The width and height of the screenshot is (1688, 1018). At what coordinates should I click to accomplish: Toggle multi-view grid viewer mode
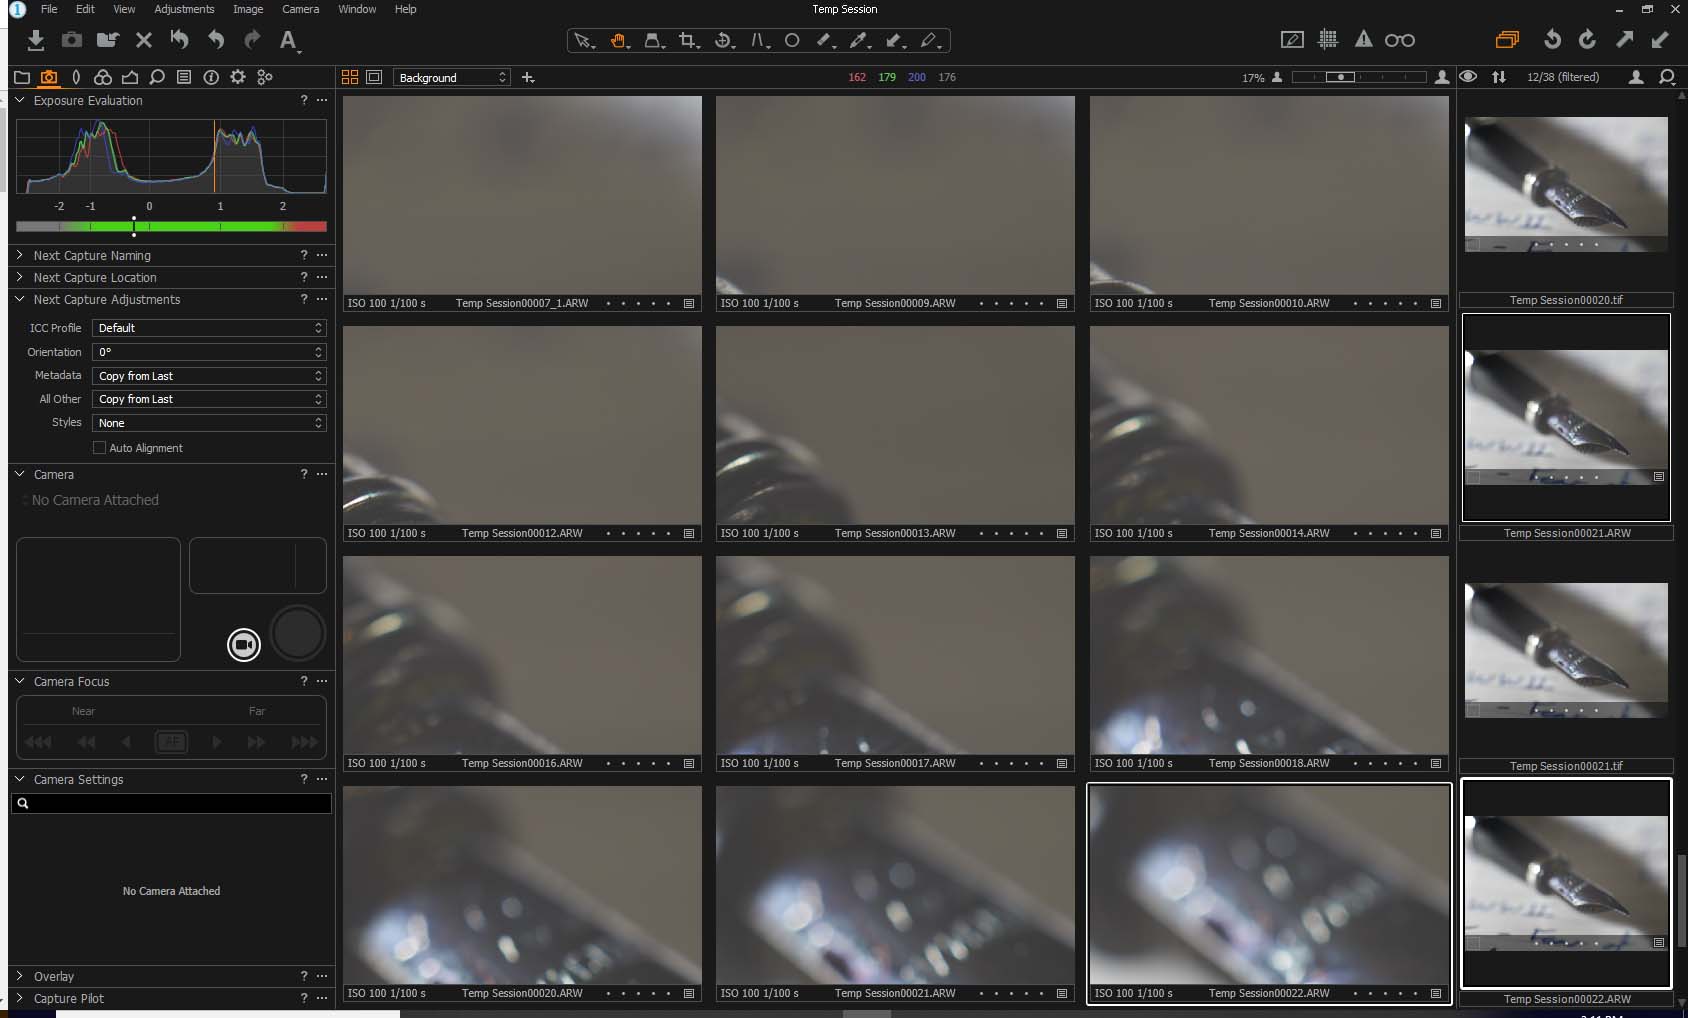[x=350, y=77]
